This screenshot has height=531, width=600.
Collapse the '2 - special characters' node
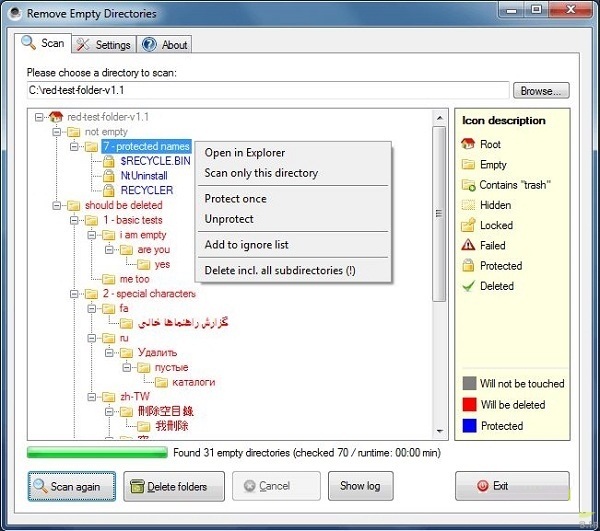pyautogui.click(x=75, y=294)
